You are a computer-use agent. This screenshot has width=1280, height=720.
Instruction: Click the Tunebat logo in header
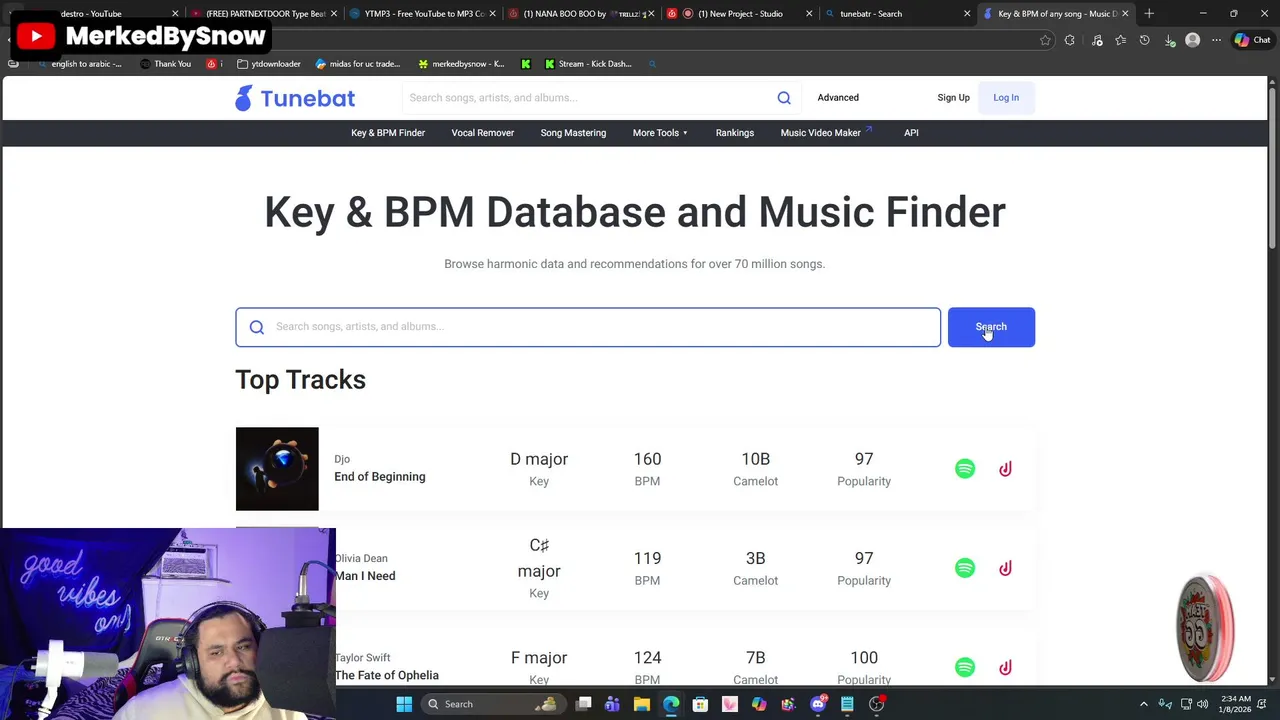295,98
